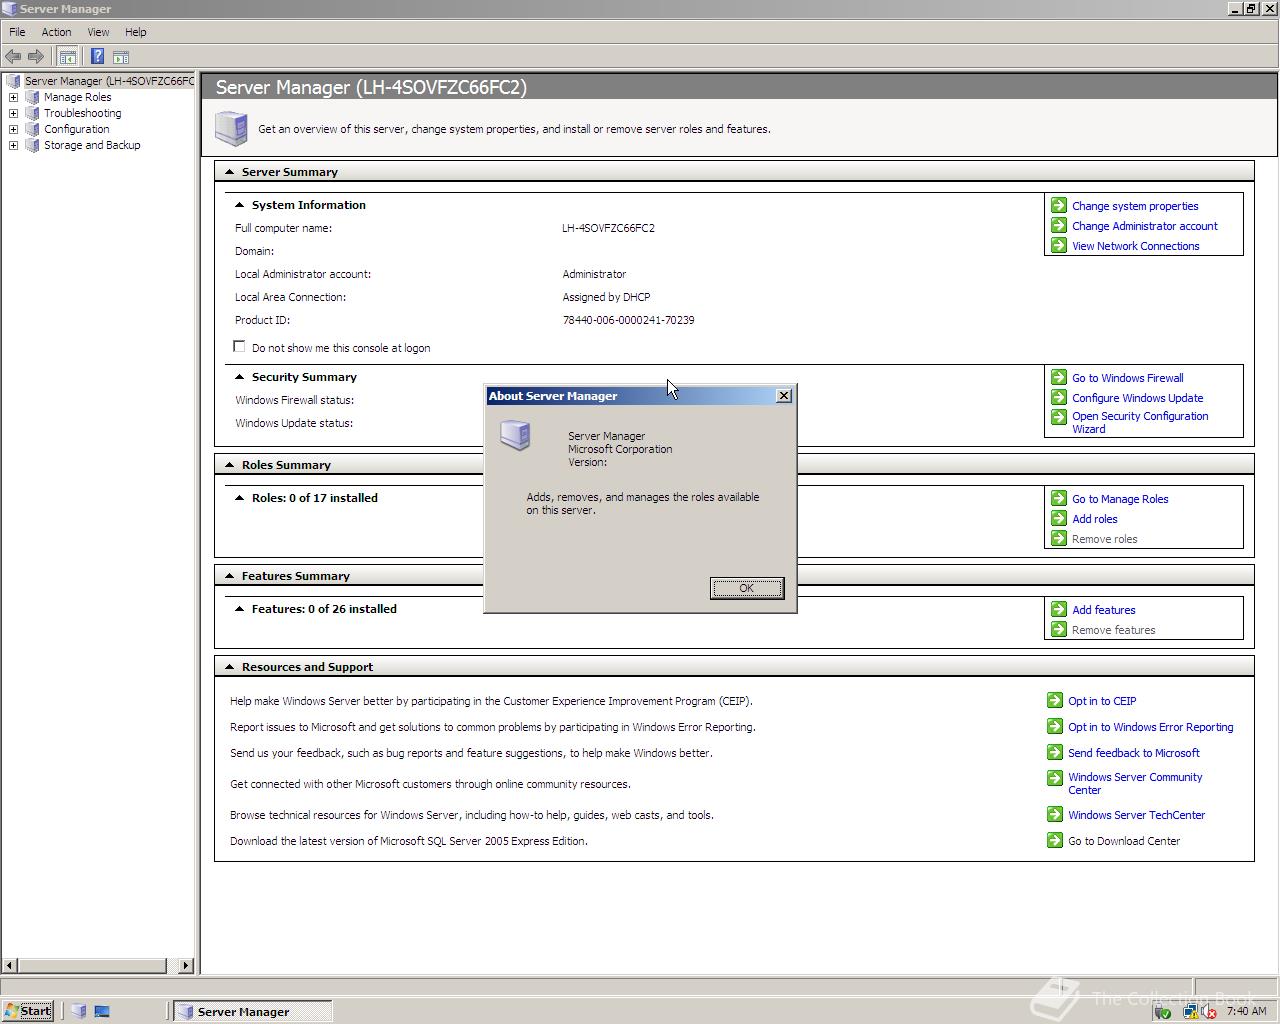
Task: Open the File menu
Action: (17, 32)
